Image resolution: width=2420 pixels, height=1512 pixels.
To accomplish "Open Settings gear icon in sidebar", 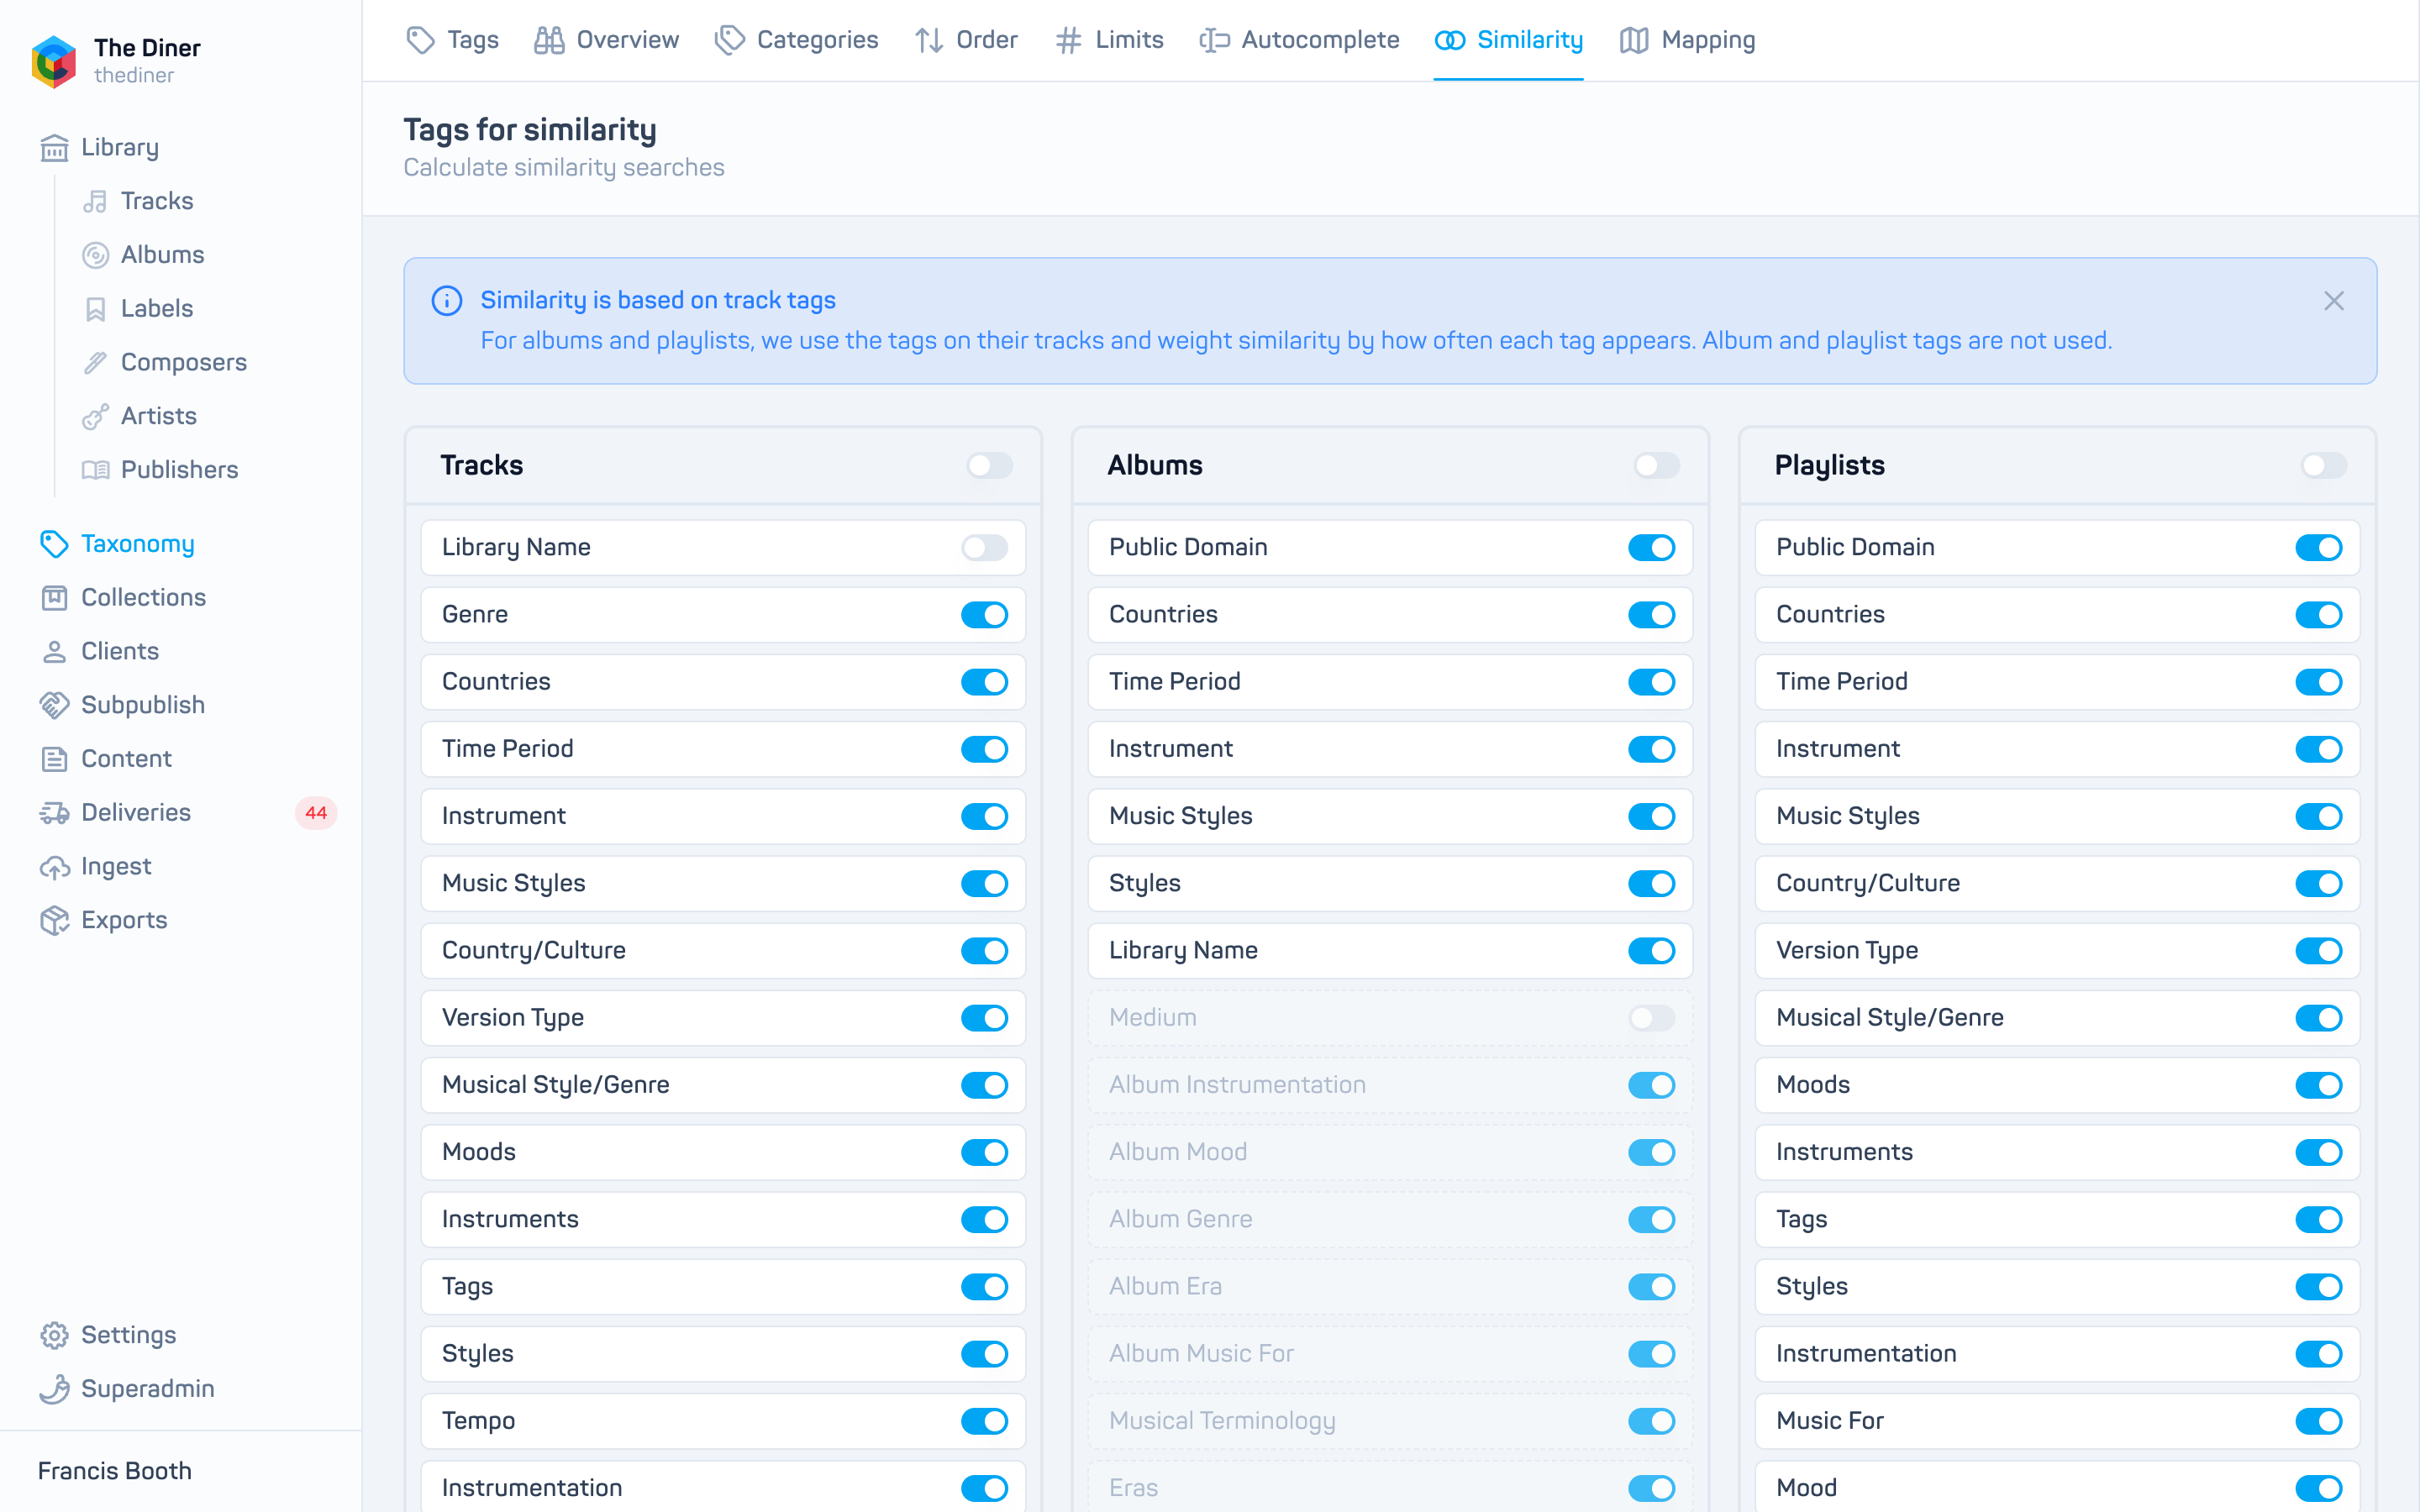I will 54,1335.
